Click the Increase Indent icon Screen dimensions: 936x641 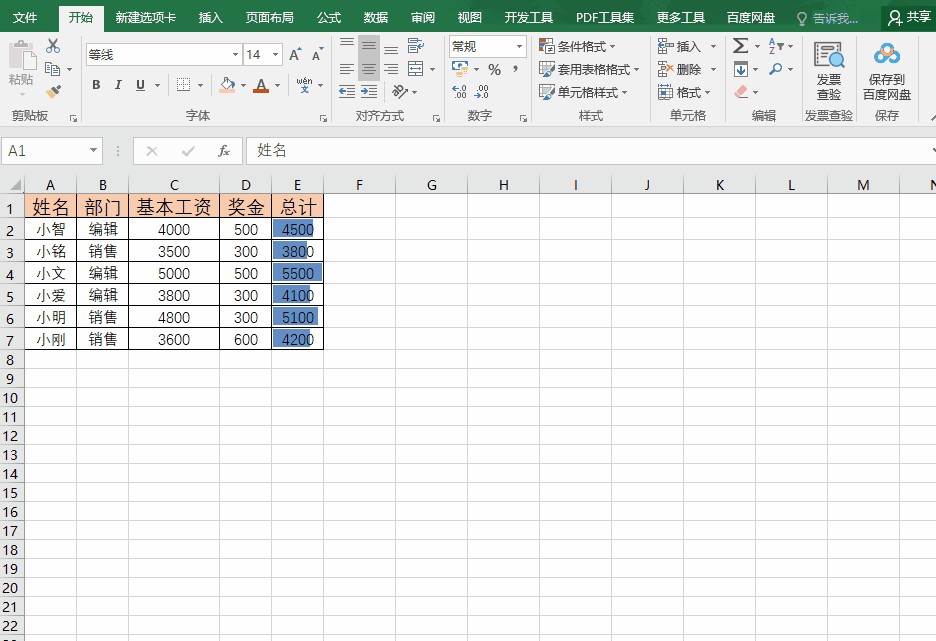tap(369, 91)
